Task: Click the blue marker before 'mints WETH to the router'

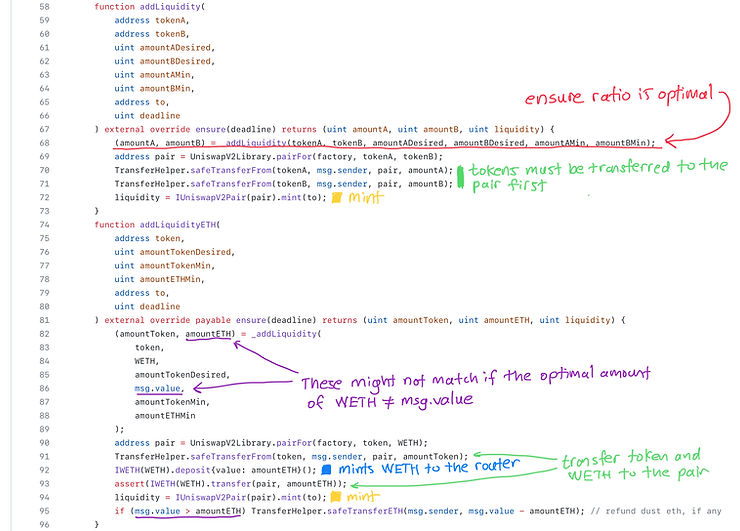Action: click(326, 469)
